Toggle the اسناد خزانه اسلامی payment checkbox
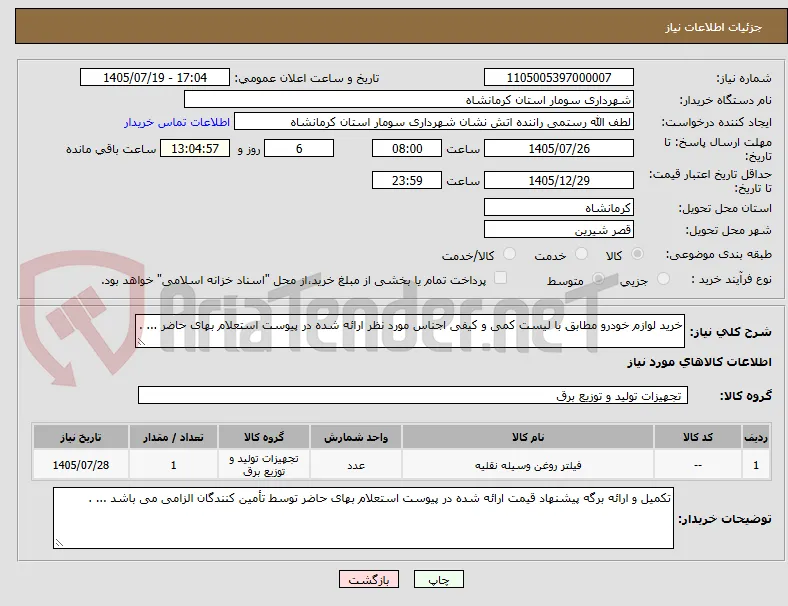The width and height of the screenshot is (788, 606). (x=500, y=278)
